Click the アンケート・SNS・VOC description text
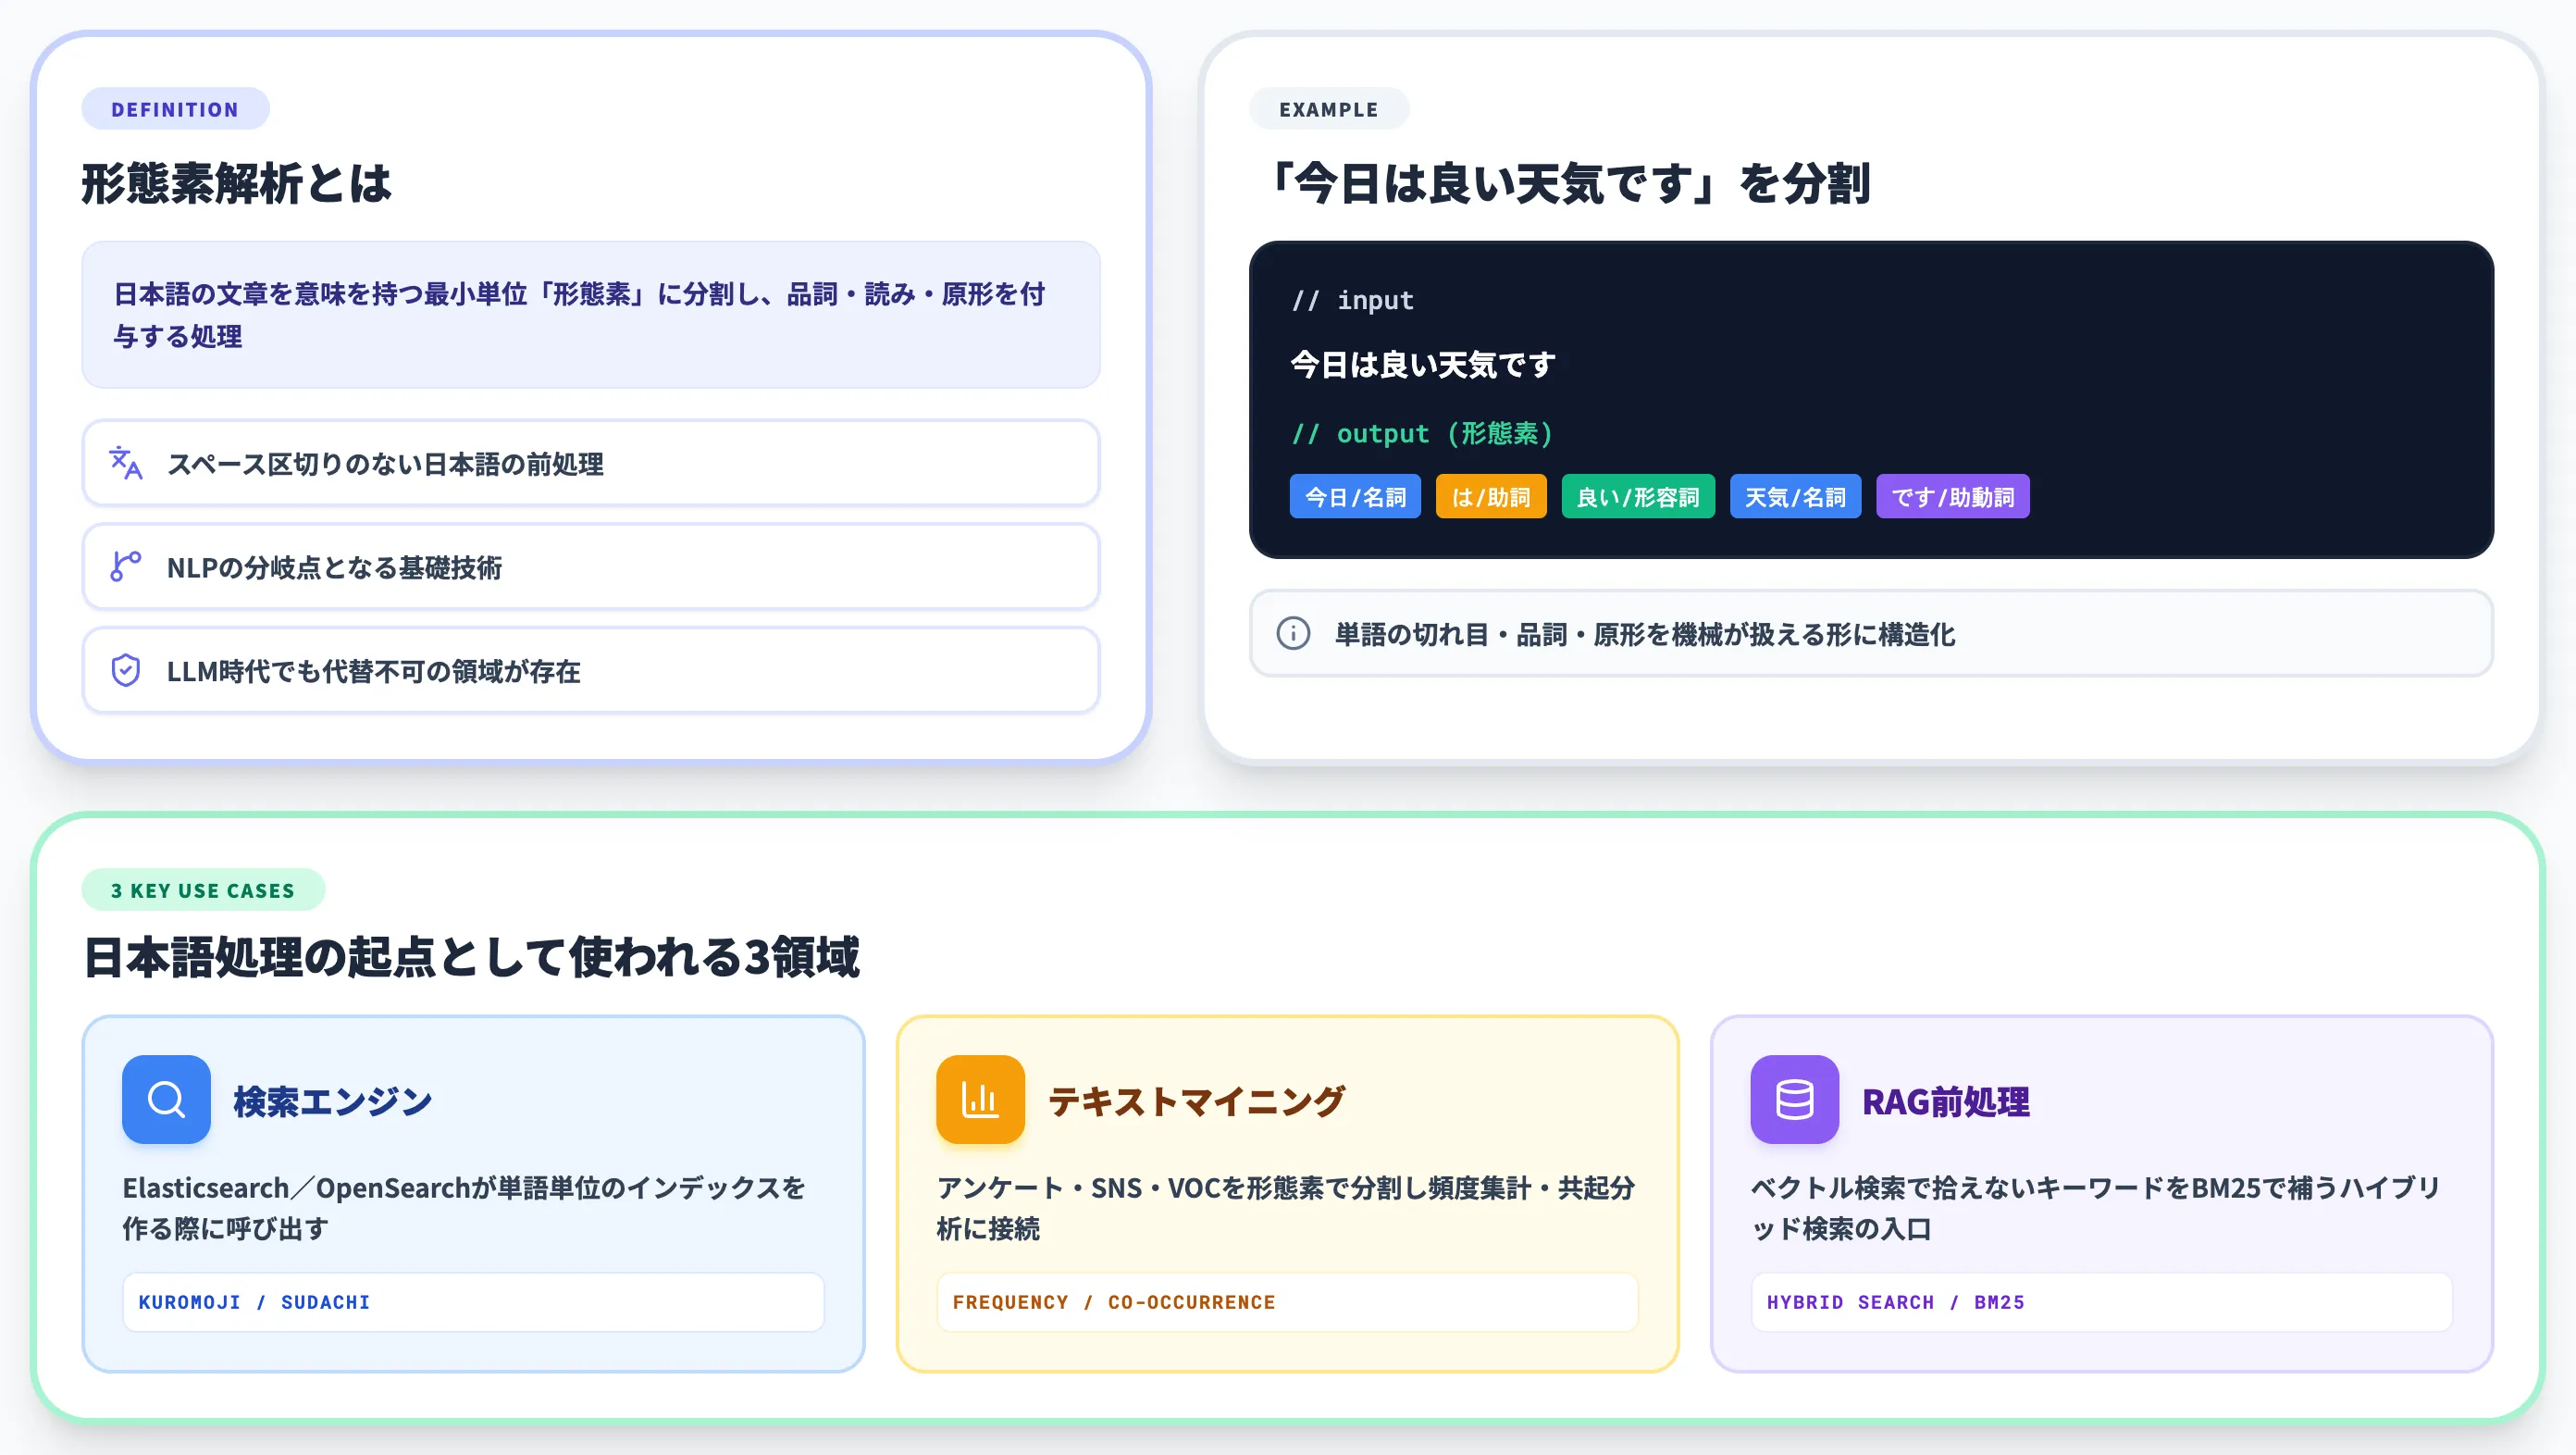2576x1455 pixels. (x=1286, y=1208)
